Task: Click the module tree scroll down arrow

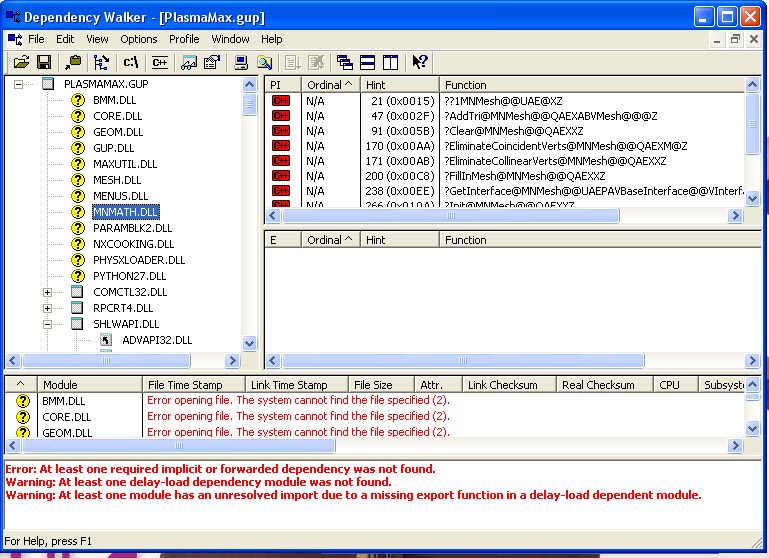Action: [250, 343]
